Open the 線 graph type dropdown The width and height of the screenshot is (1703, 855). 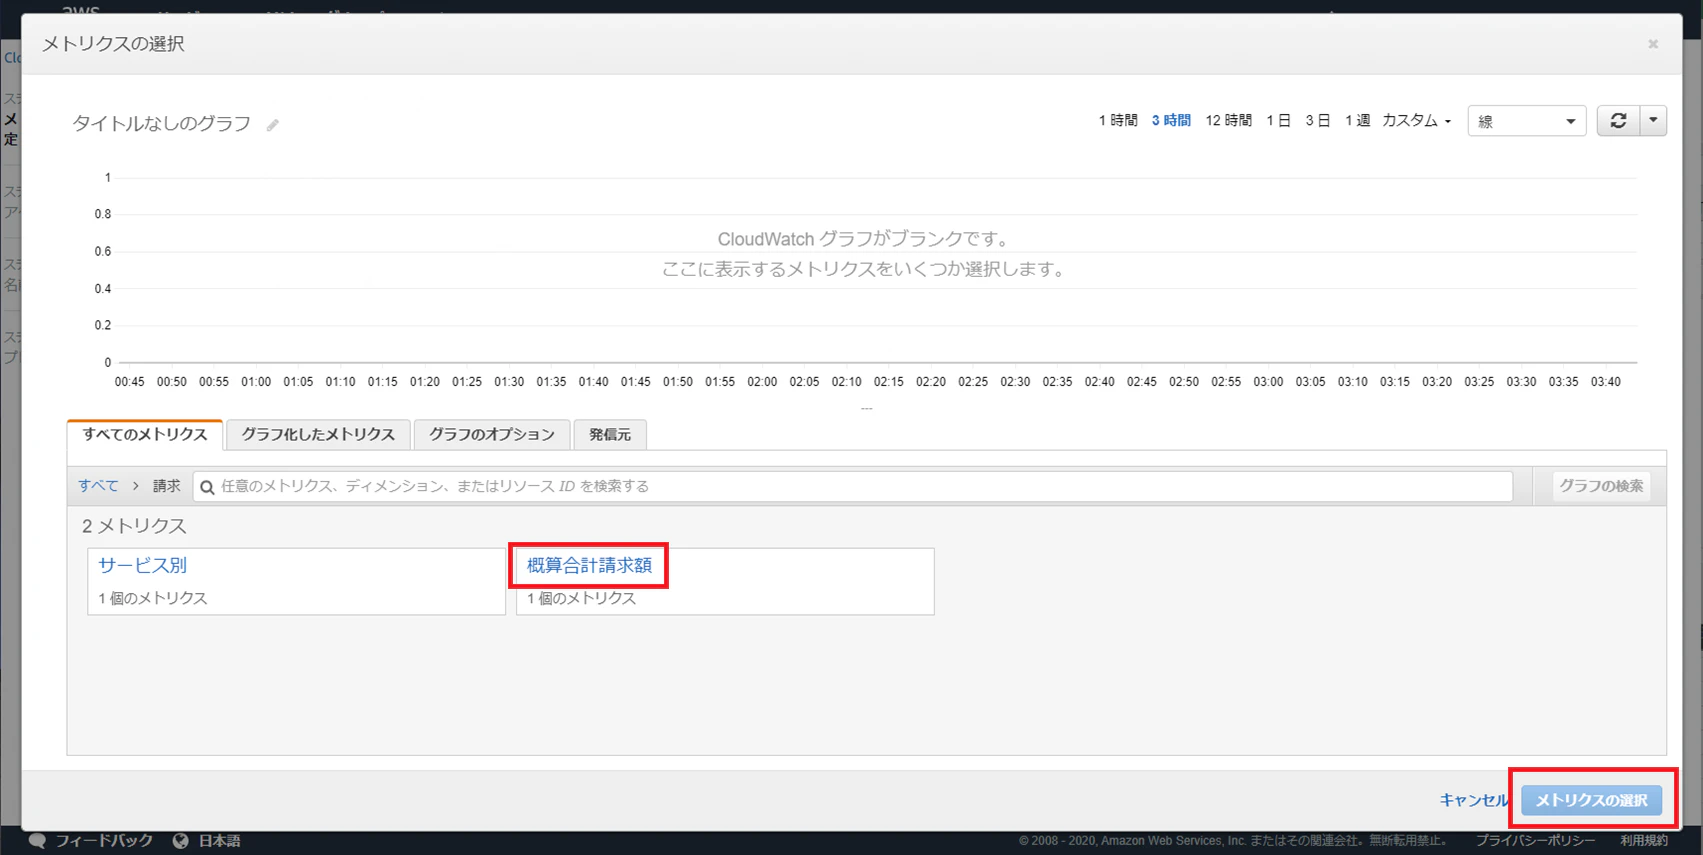pyautogui.click(x=1526, y=121)
